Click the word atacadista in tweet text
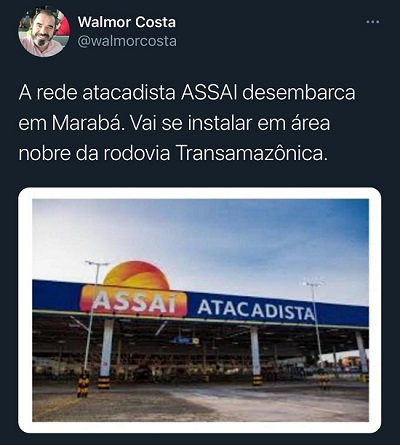Screen dimensions: 400x445 (x=129, y=93)
